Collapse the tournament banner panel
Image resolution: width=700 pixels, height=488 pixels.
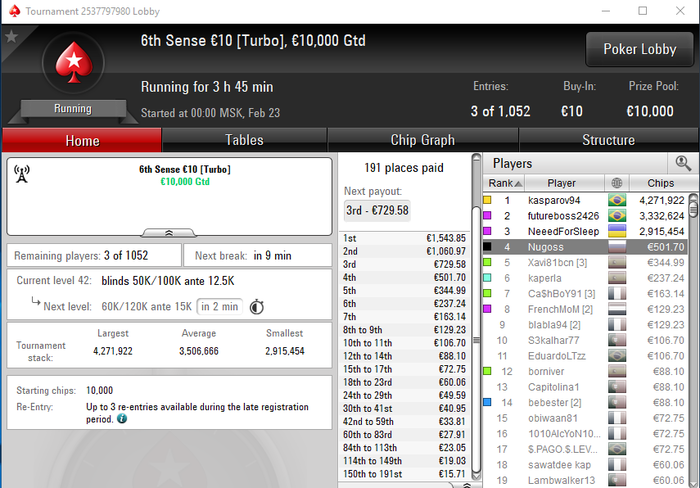[x=169, y=233]
